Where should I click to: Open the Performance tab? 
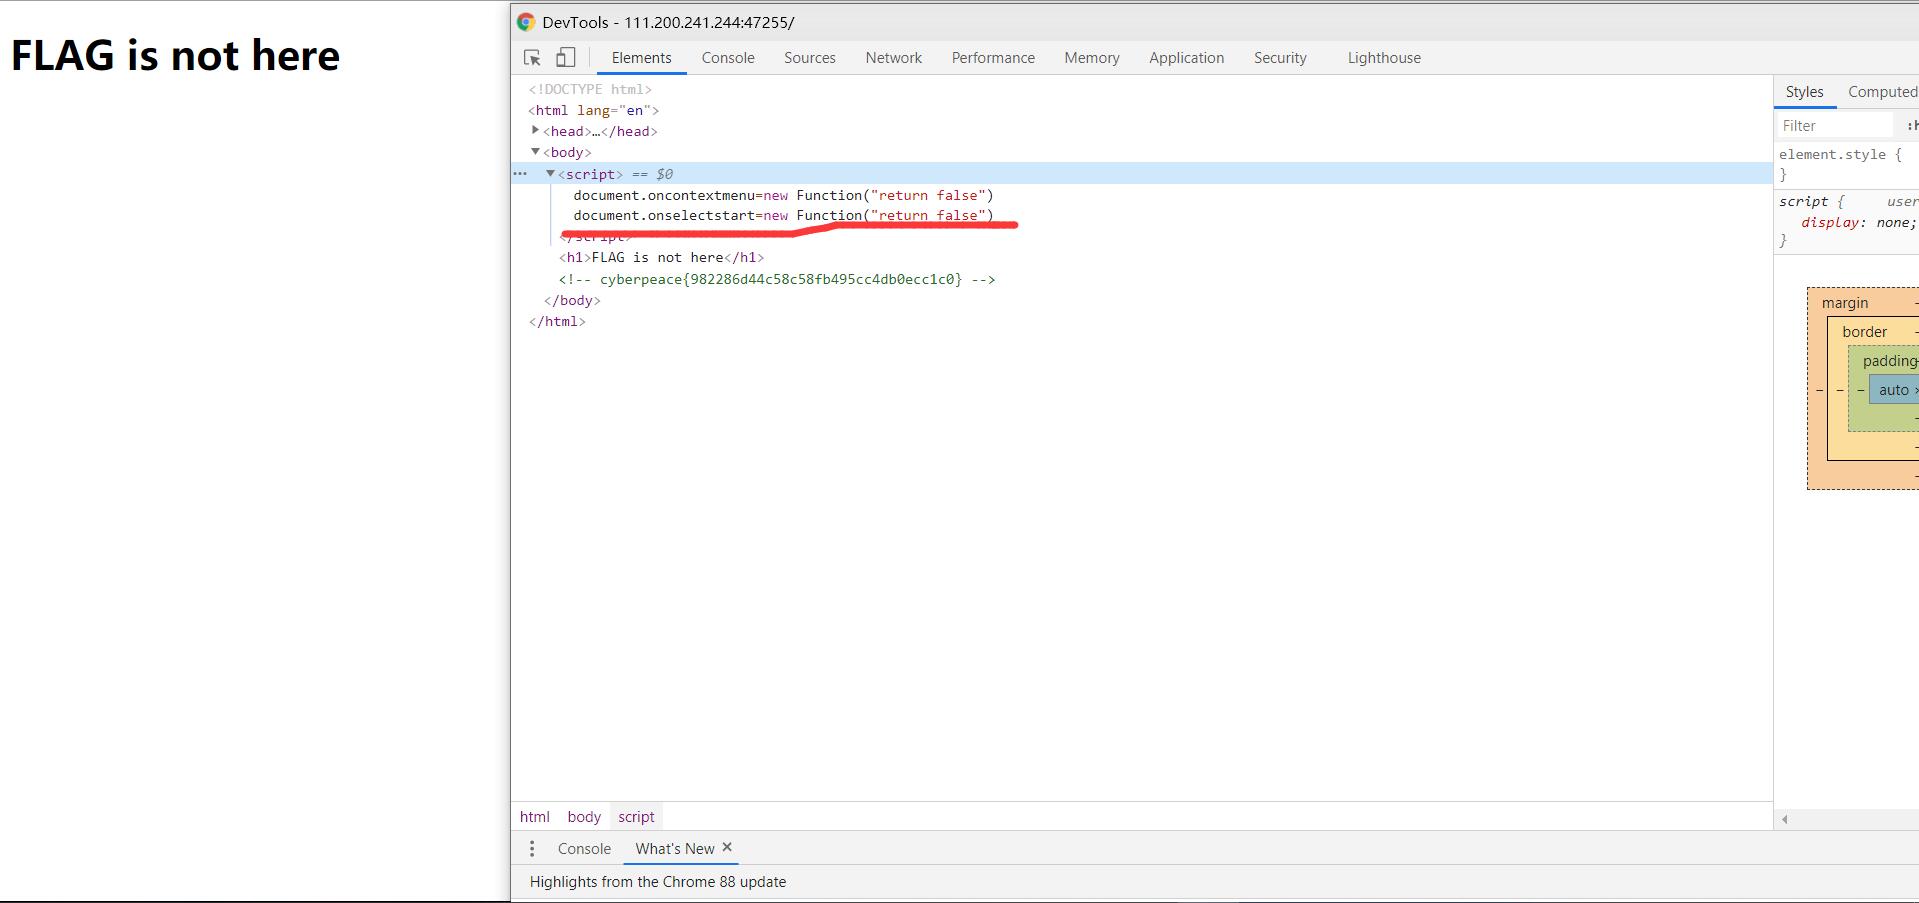pos(993,58)
